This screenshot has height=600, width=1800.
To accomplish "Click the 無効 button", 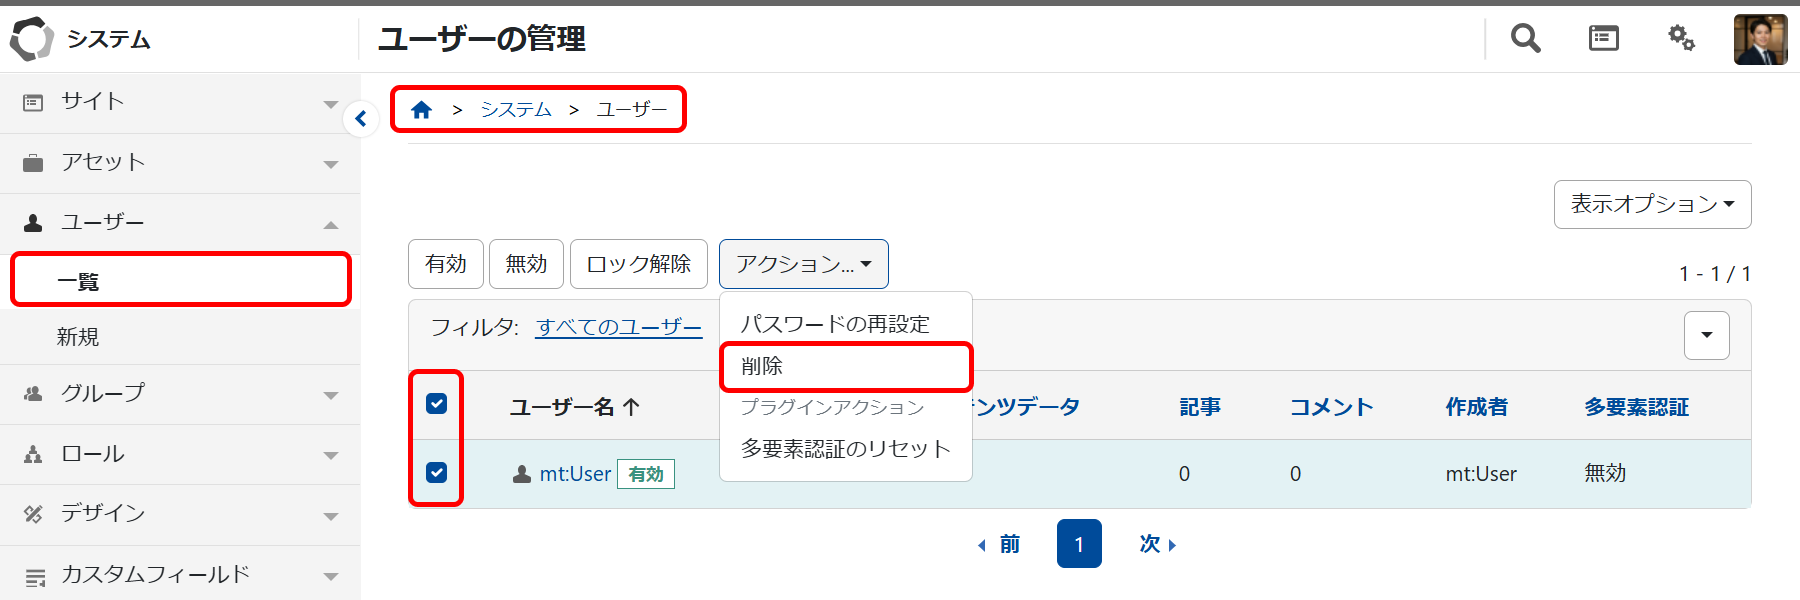I will point(526,264).
